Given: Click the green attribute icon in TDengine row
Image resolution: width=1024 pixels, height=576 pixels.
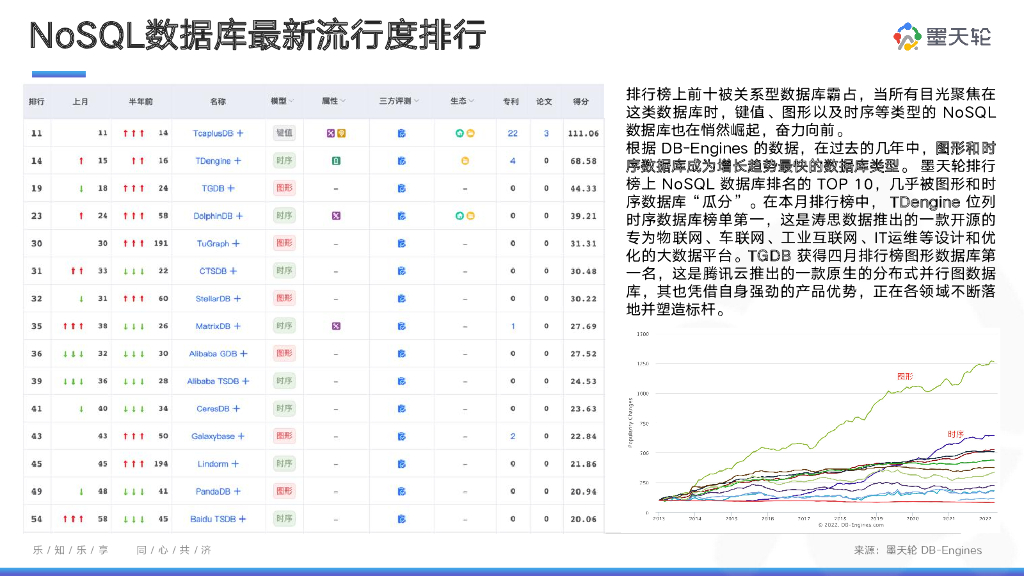Looking at the screenshot, I should click(x=337, y=160).
